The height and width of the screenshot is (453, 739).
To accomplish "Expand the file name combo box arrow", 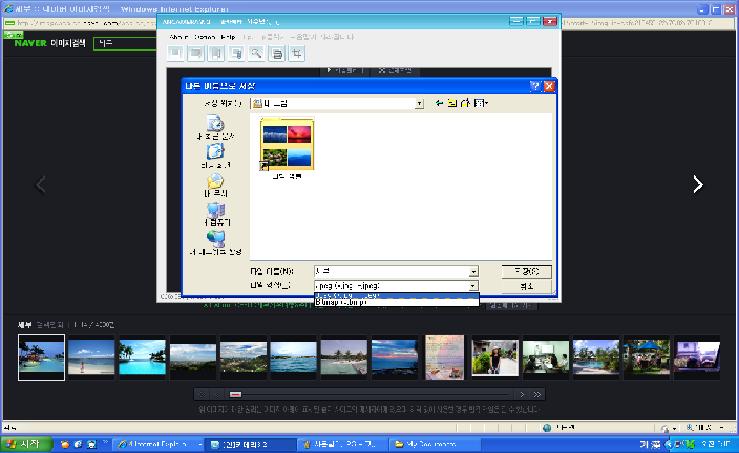I will coord(473,271).
